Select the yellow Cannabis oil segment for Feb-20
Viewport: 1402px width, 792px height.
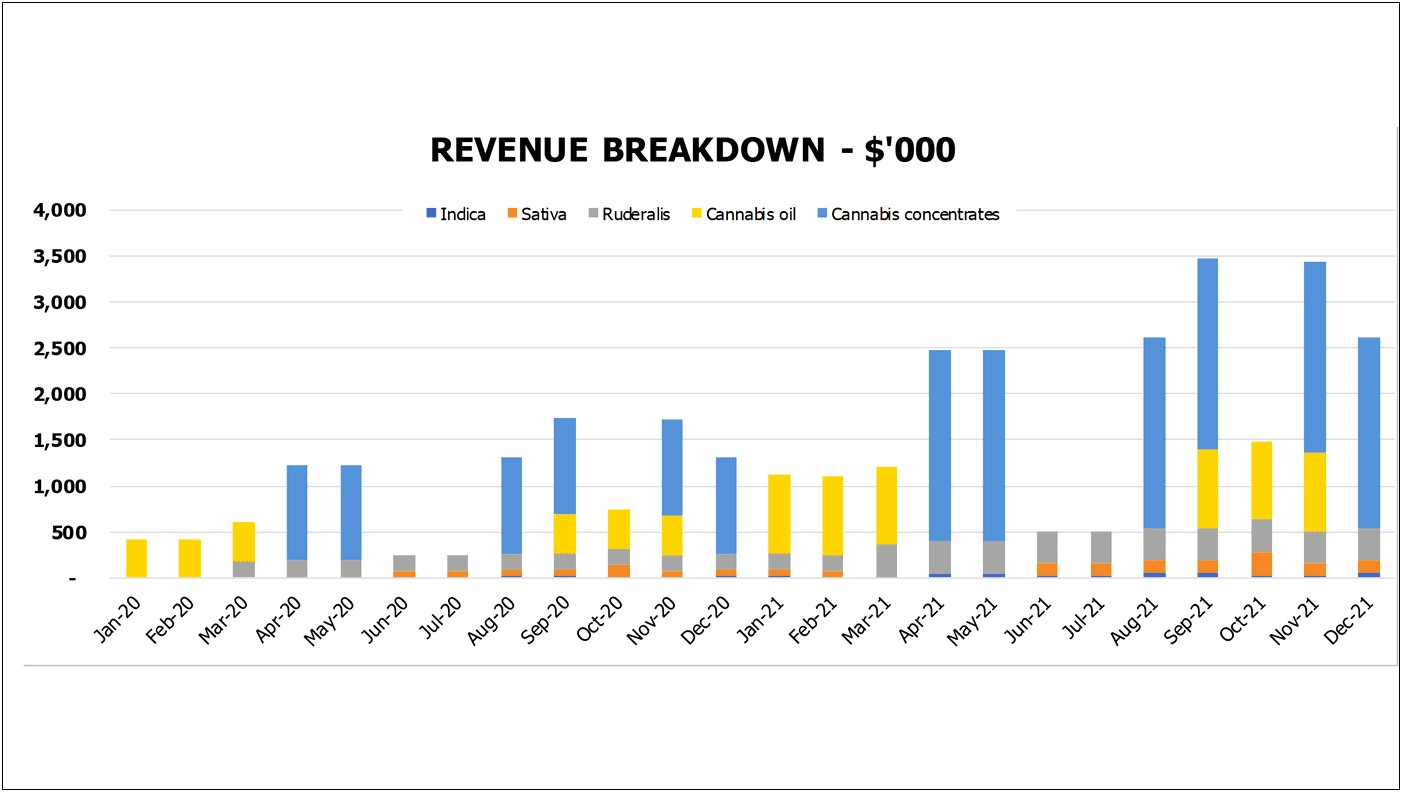(190, 558)
